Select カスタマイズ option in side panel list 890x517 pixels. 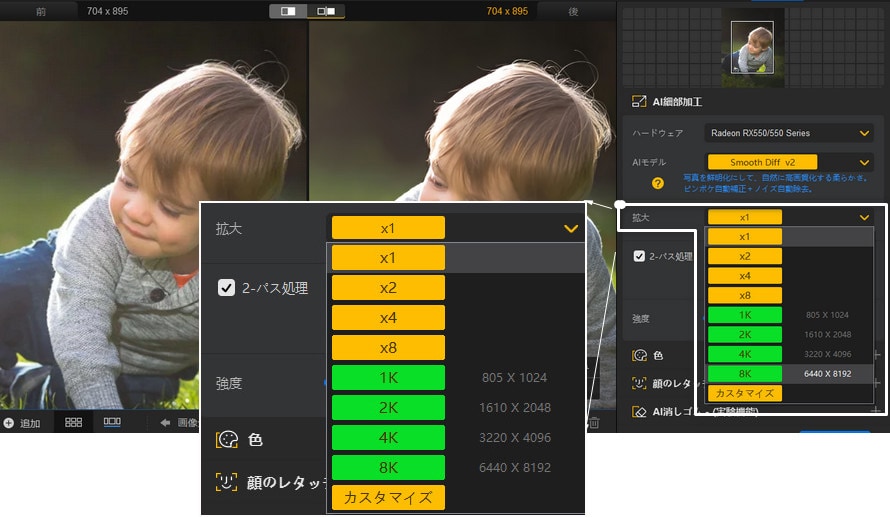pyautogui.click(x=745, y=393)
